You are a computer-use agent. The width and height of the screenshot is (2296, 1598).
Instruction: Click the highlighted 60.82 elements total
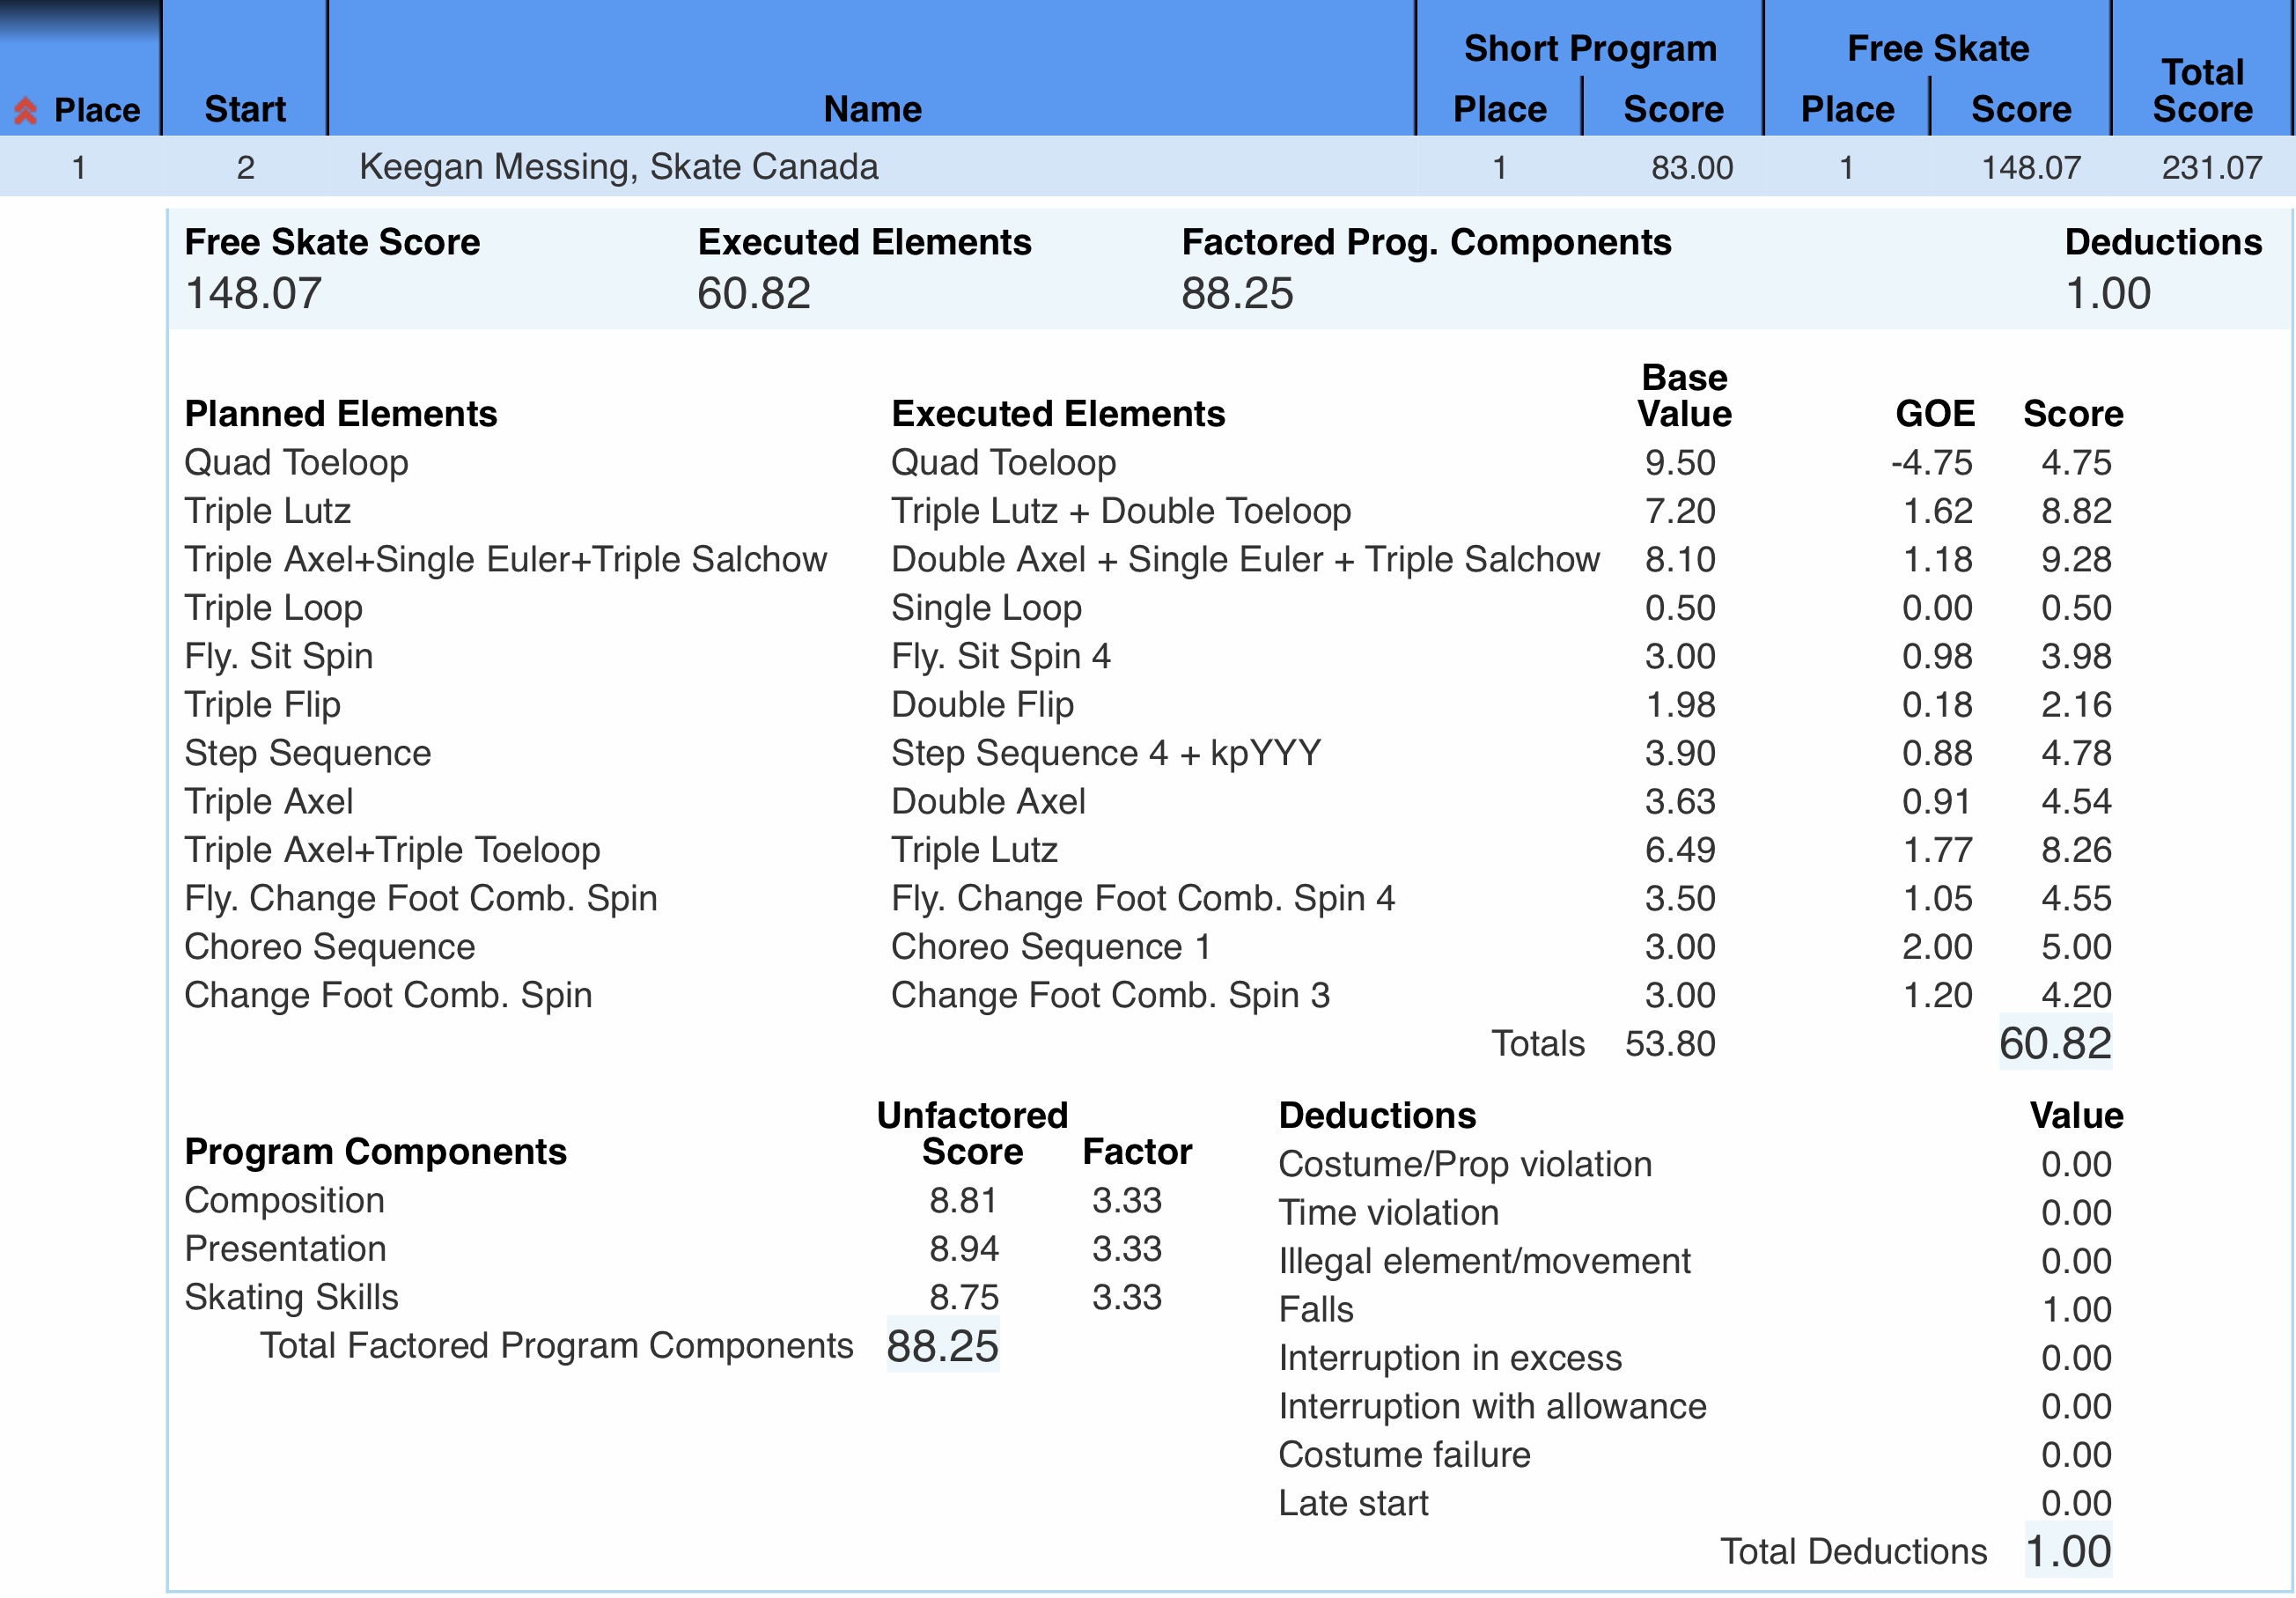(2054, 1043)
